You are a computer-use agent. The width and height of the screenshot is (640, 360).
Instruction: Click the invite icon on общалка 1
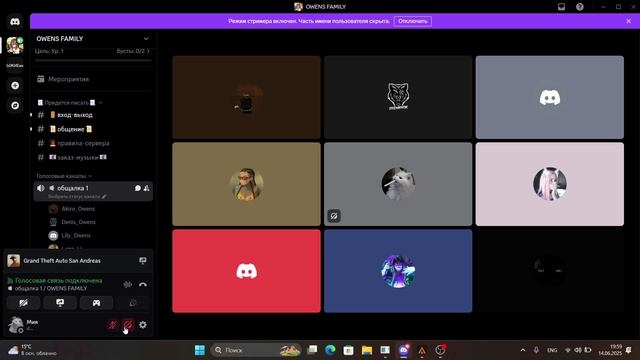tap(147, 188)
